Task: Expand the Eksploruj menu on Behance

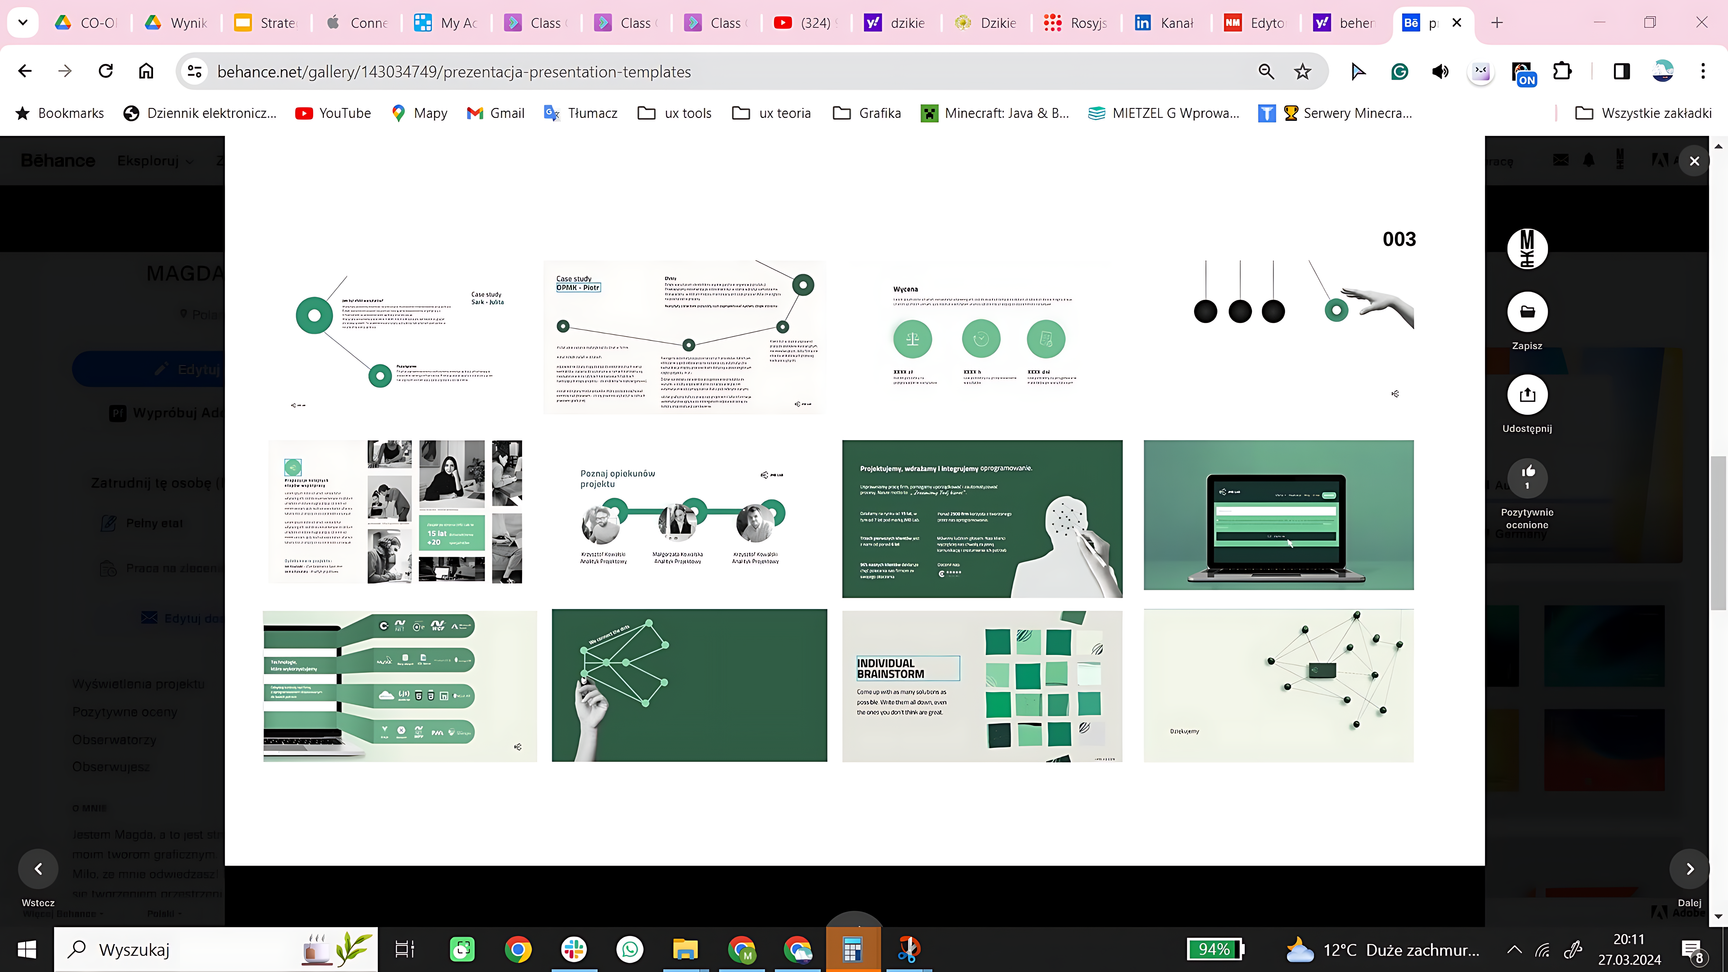Action: click(x=155, y=160)
